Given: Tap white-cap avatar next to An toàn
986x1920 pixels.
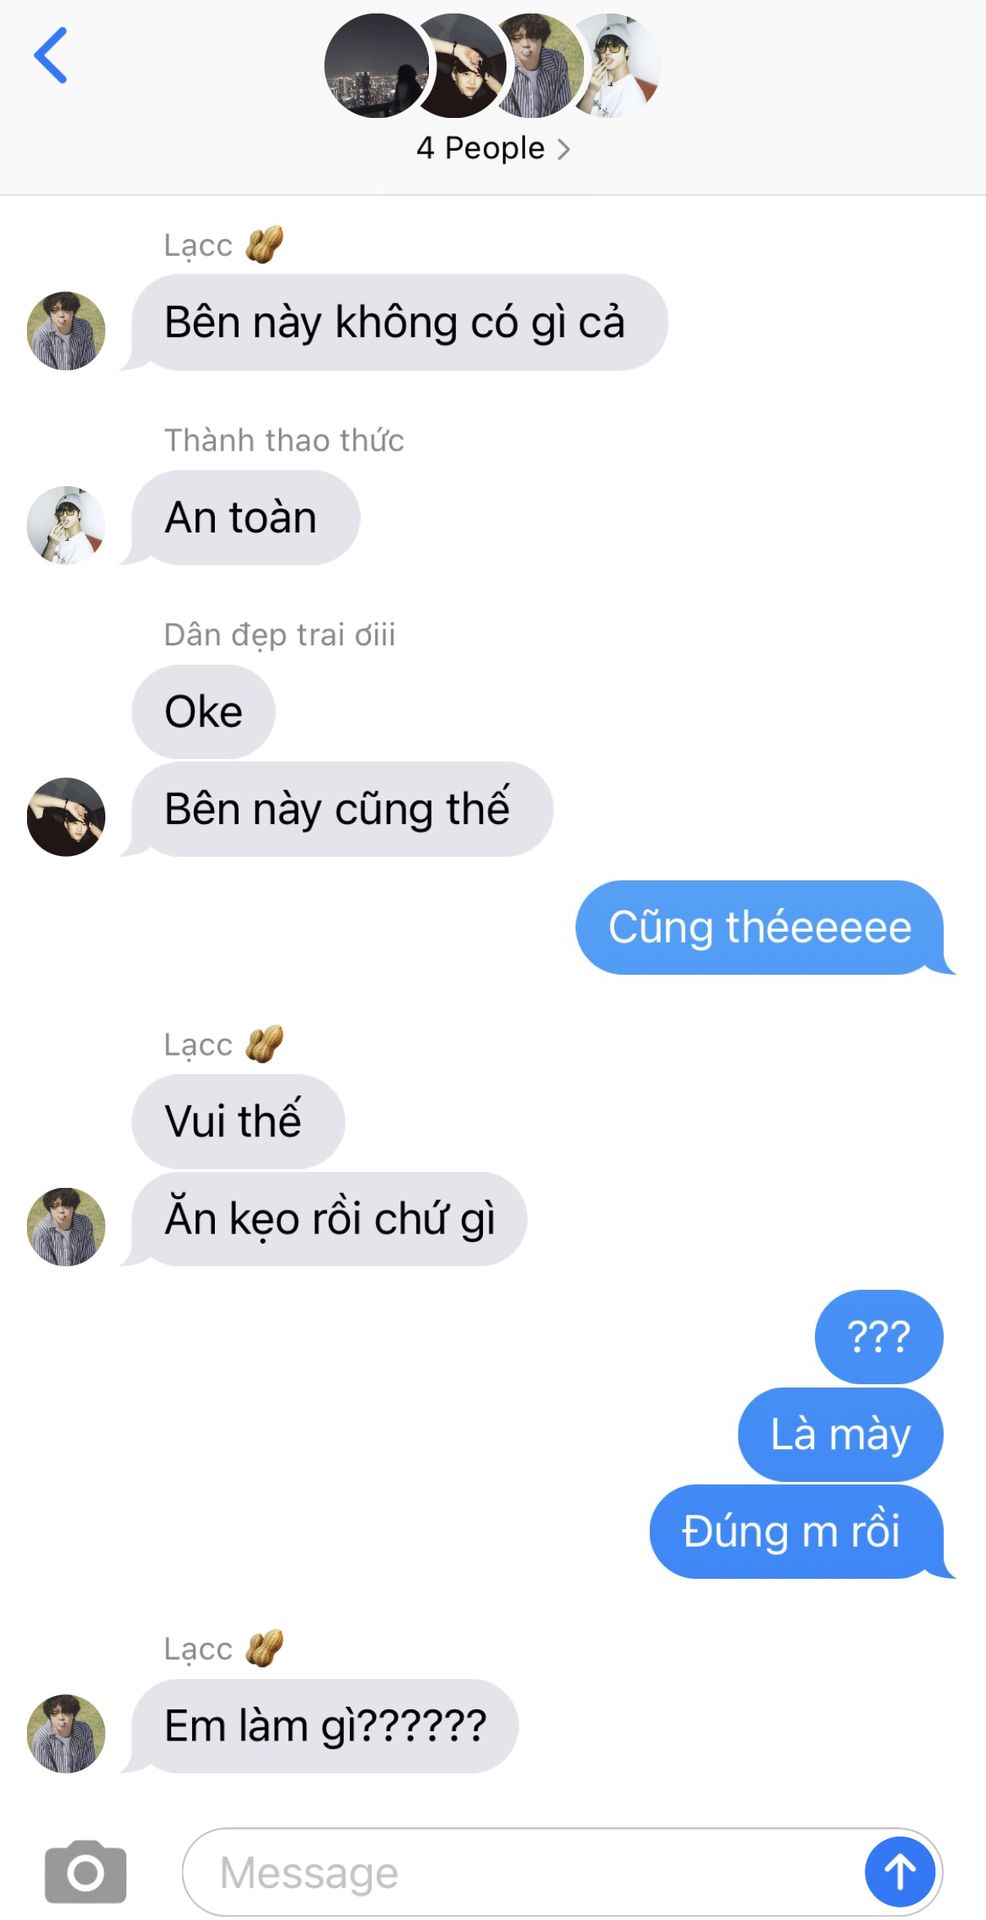Looking at the screenshot, I should (66, 525).
